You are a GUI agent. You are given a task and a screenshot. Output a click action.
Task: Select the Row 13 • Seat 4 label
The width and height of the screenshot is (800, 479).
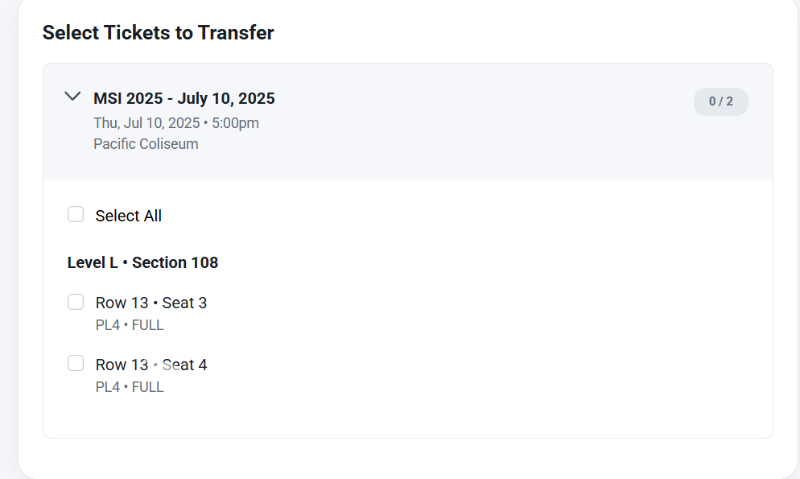[x=151, y=364]
